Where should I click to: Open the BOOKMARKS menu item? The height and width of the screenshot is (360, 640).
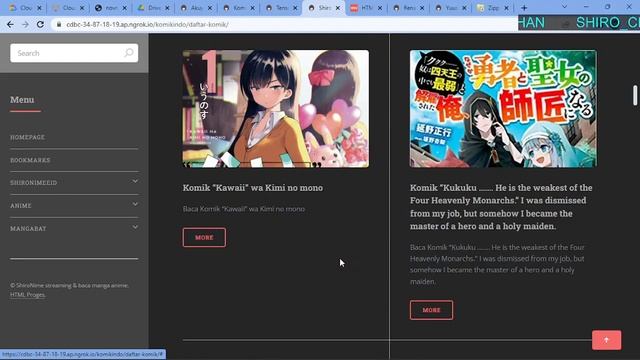[30, 160]
